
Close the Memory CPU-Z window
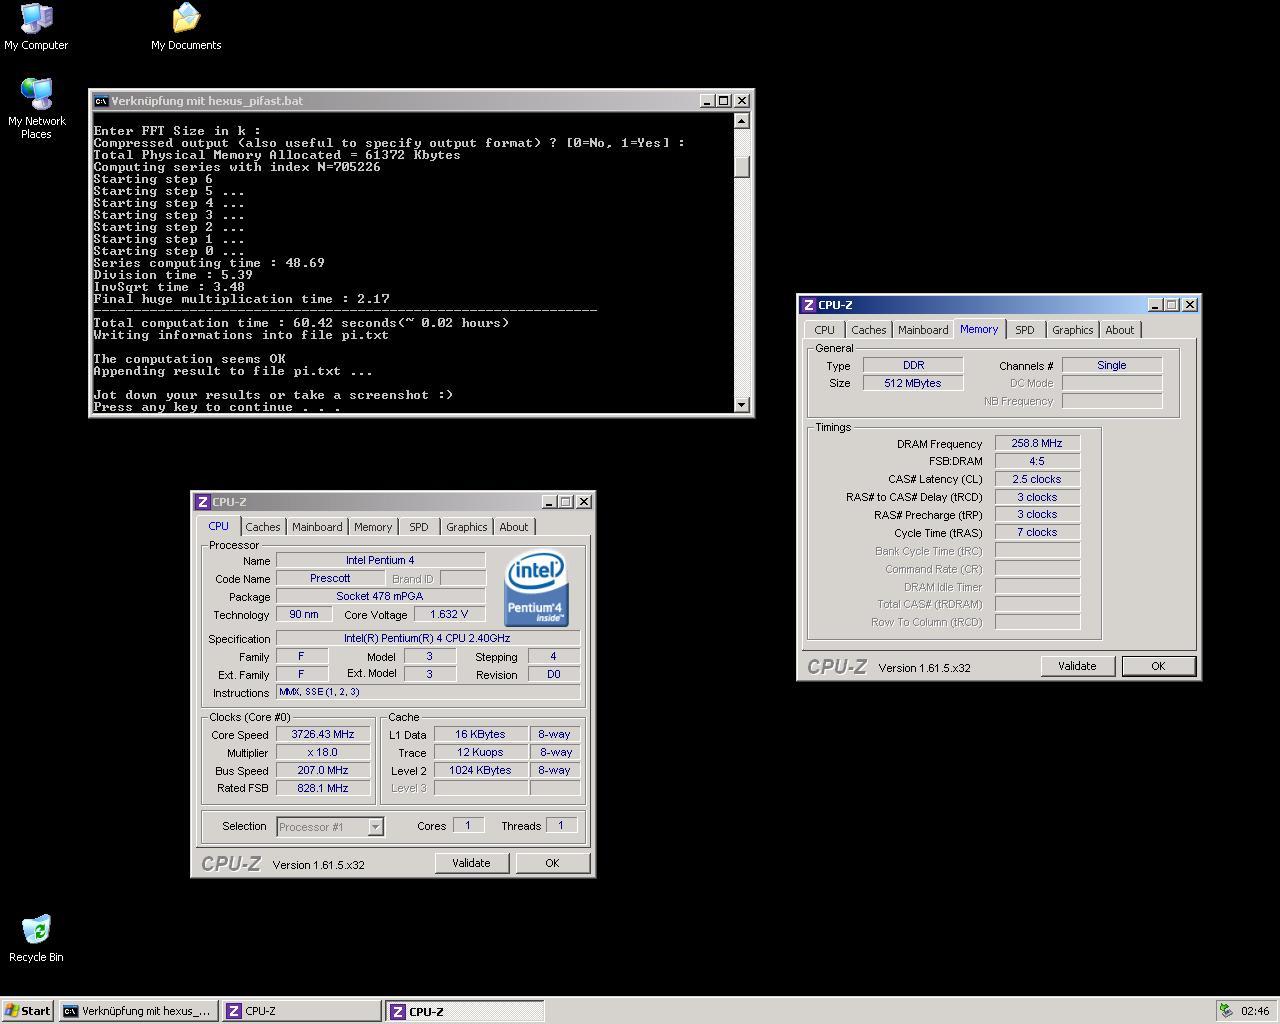pos(1190,305)
